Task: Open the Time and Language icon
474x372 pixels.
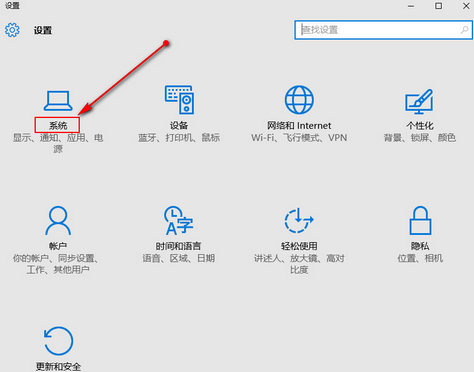Action: click(179, 220)
